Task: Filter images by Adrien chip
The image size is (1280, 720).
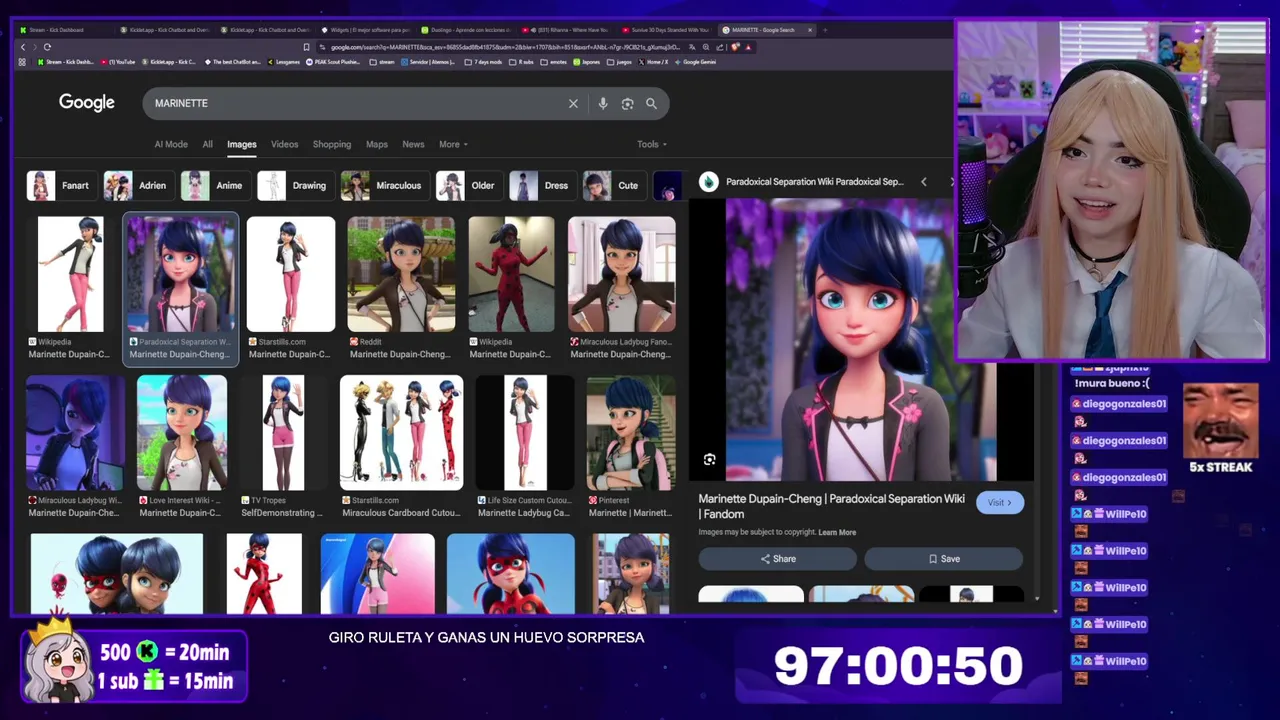Action: 137,186
